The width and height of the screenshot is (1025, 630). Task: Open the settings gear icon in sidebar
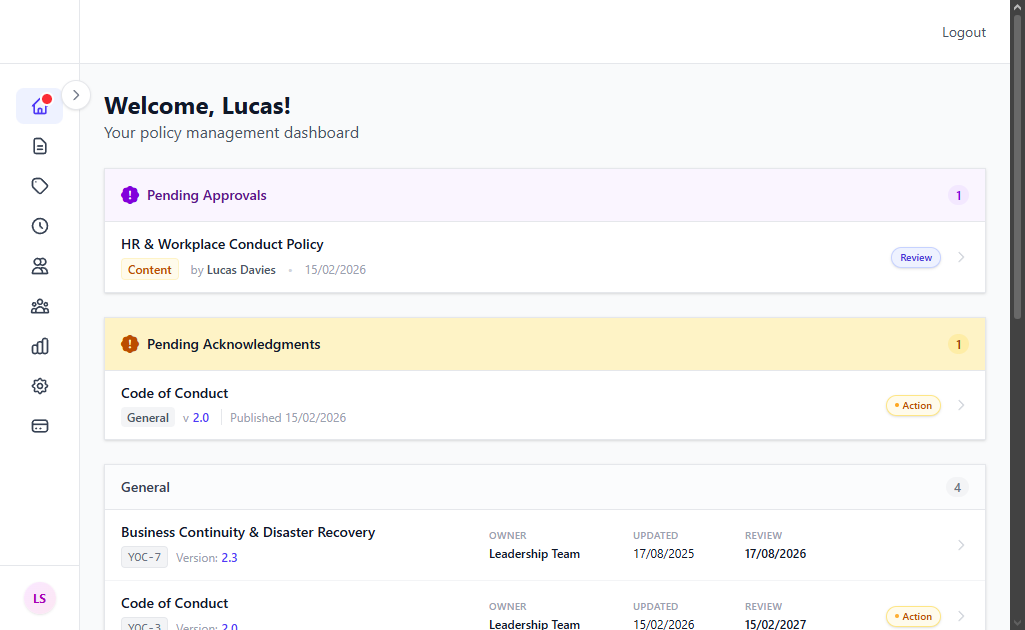(x=40, y=386)
